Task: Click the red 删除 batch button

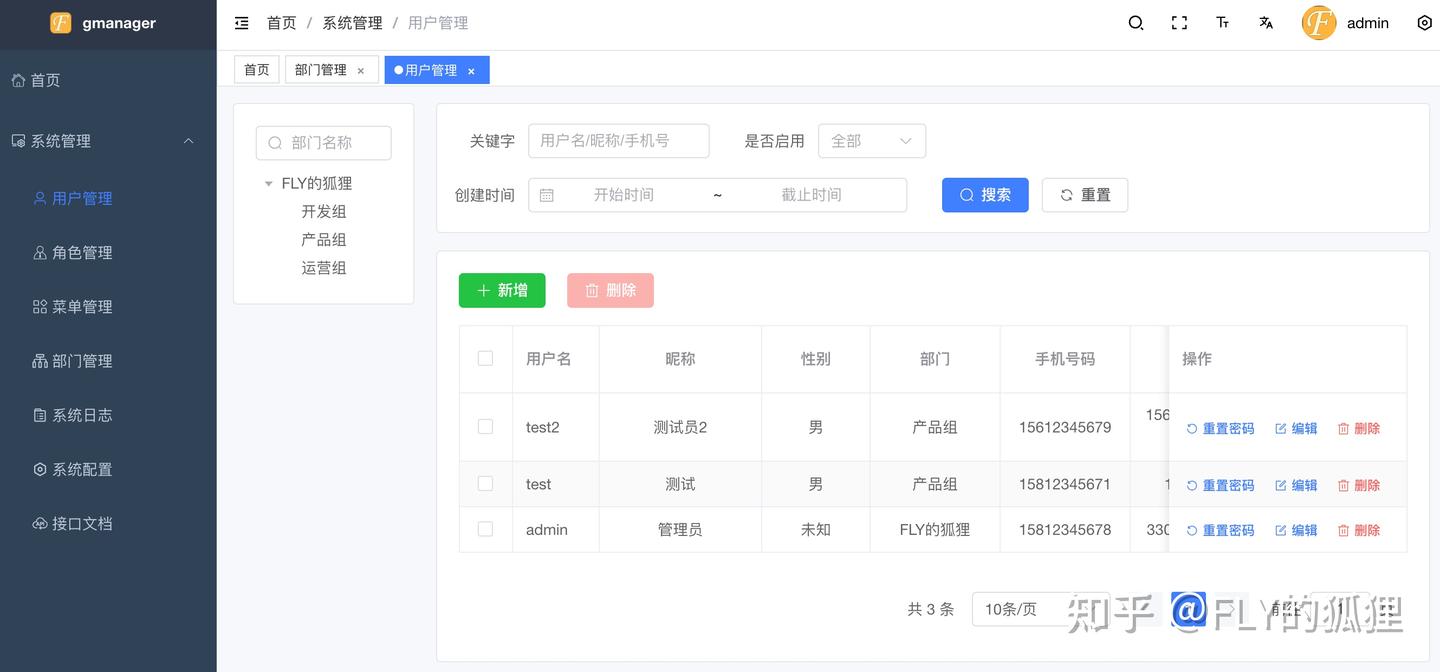Action: pos(610,290)
